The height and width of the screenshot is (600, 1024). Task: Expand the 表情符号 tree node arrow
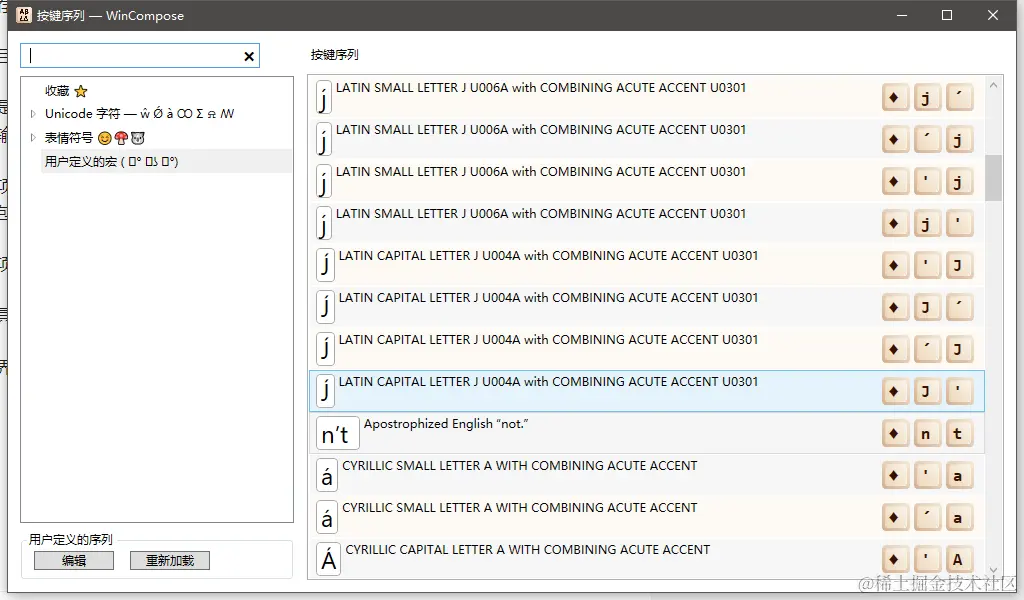33,138
